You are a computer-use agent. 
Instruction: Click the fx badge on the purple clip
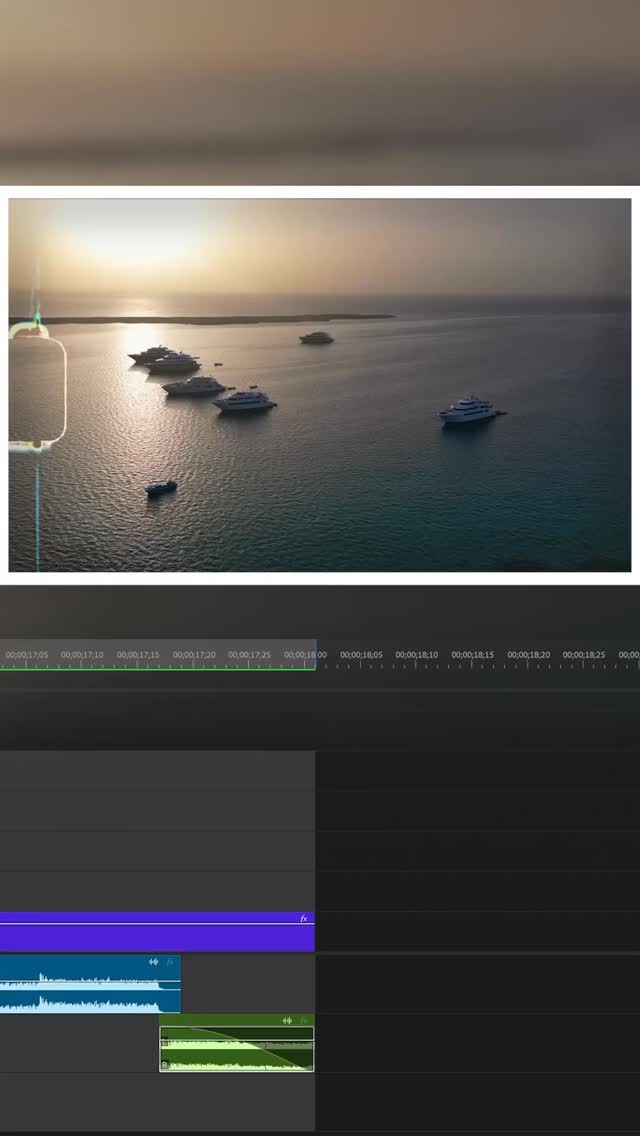coord(304,918)
